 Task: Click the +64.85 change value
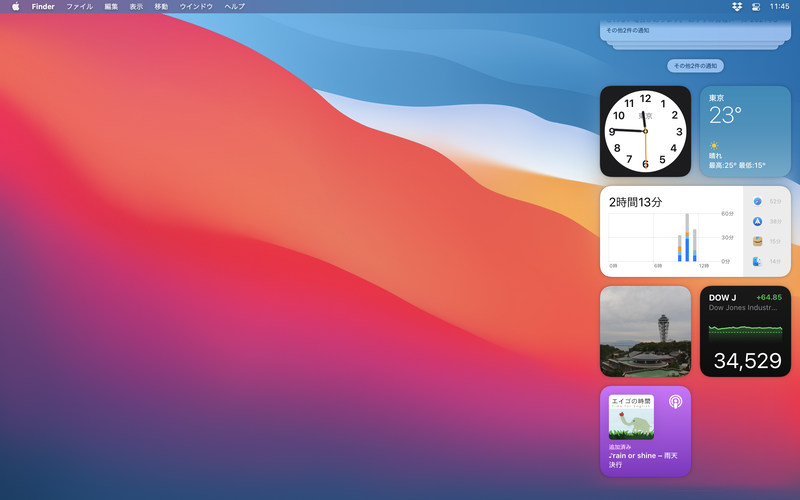tap(769, 297)
